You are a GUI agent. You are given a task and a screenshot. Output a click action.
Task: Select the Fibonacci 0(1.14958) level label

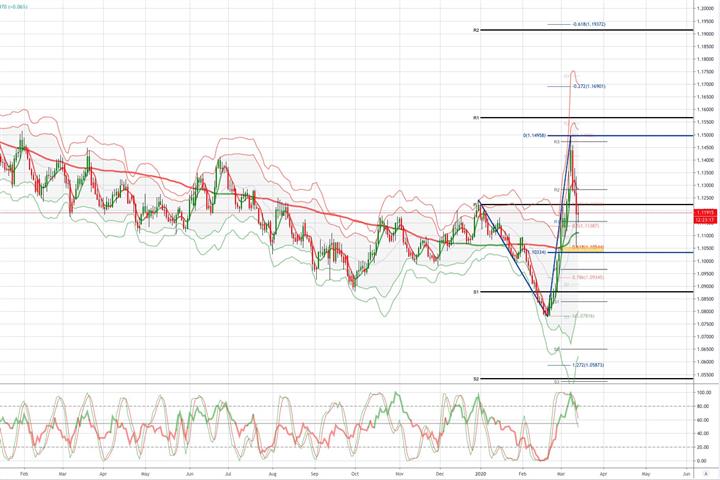pos(534,136)
